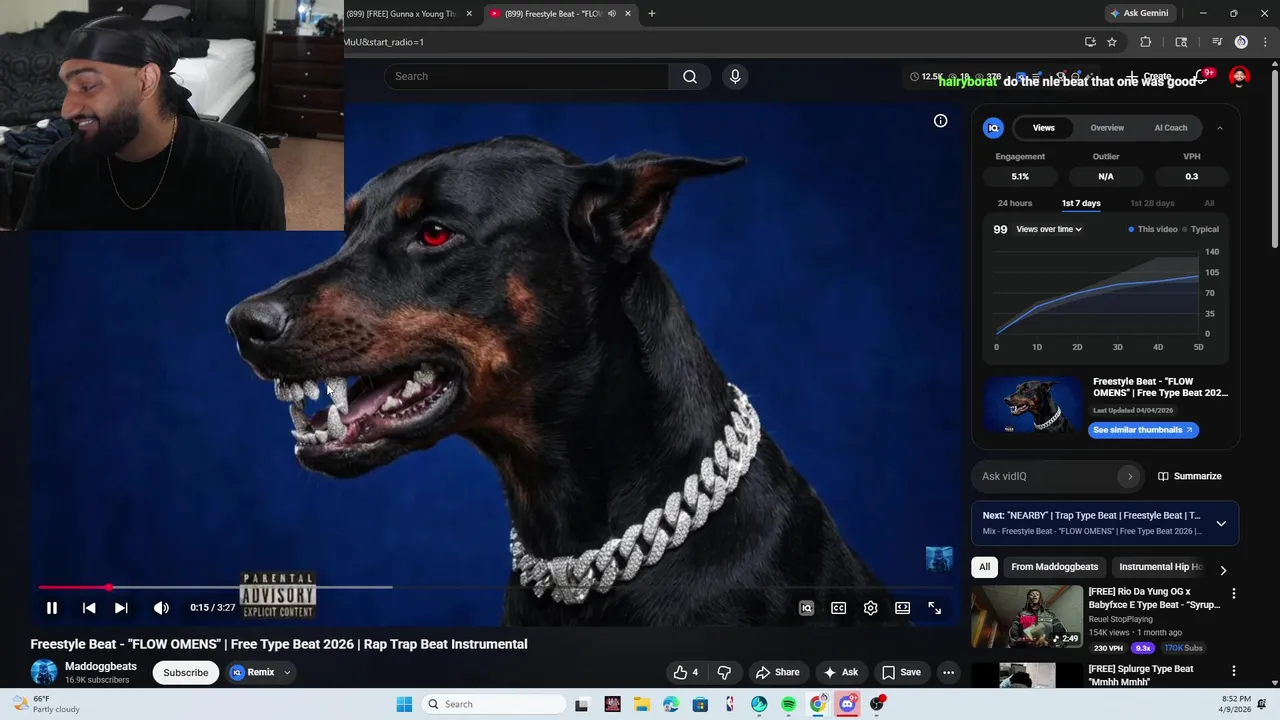Viewport: 1280px width, 720px height.
Task: Mute the Freestyle Beat tab via its speaker icon
Action: click(611, 13)
